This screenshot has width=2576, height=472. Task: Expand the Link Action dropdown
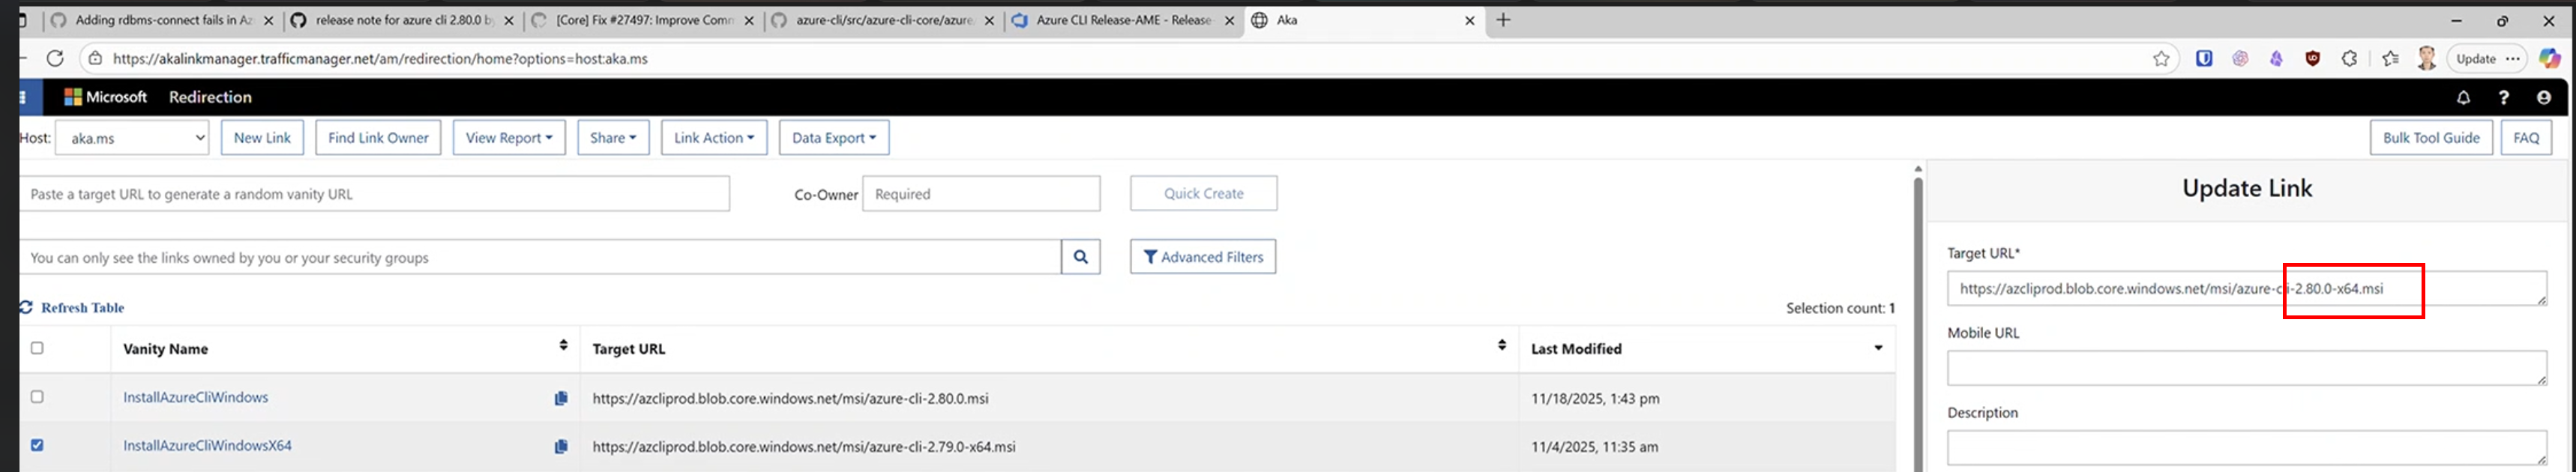[714, 138]
